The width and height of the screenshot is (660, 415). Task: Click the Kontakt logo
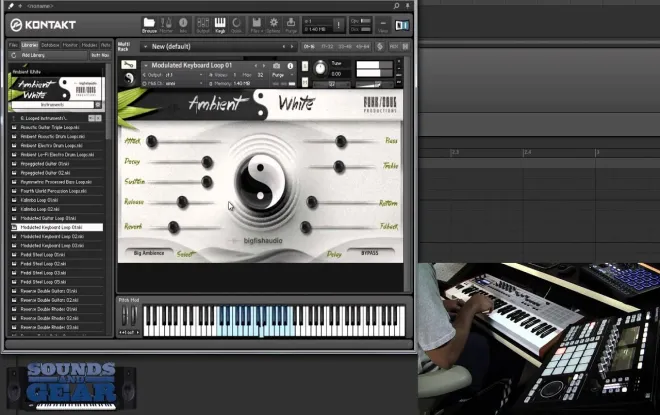click(43, 25)
